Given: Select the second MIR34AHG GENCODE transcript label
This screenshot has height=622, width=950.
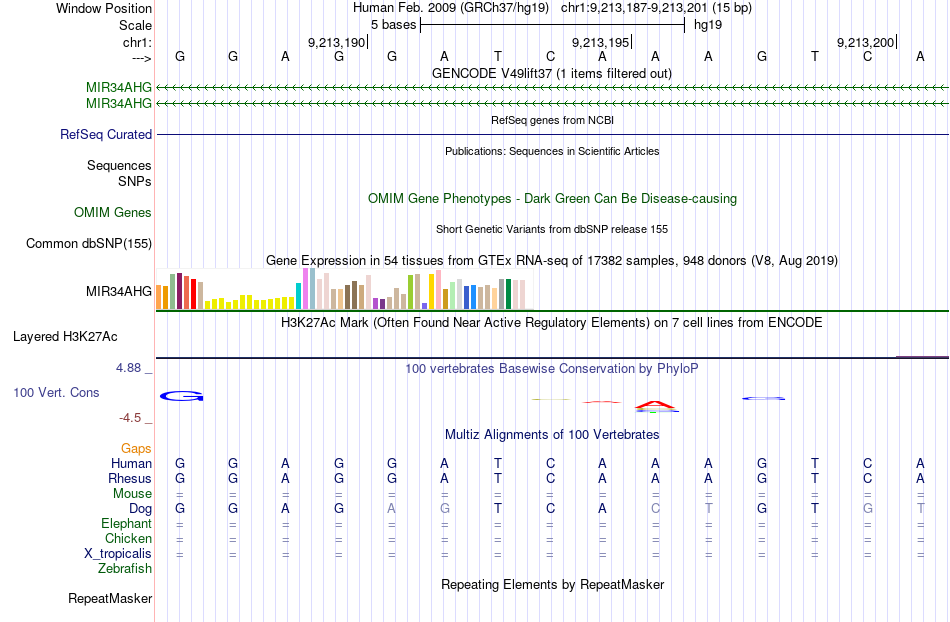Looking at the screenshot, I should (x=119, y=104).
